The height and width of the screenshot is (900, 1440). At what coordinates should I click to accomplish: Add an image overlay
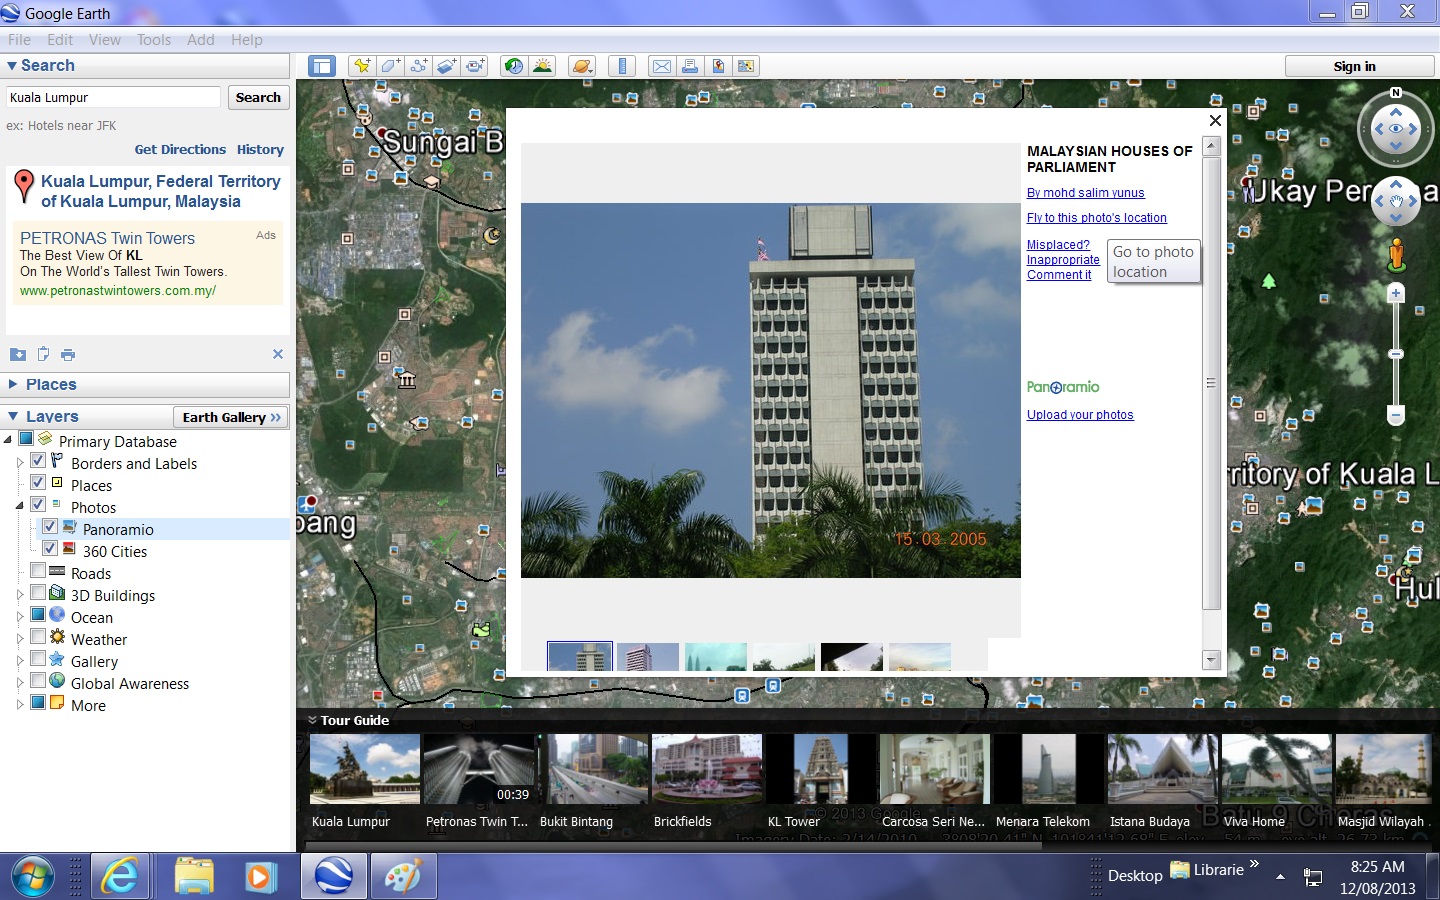446,66
